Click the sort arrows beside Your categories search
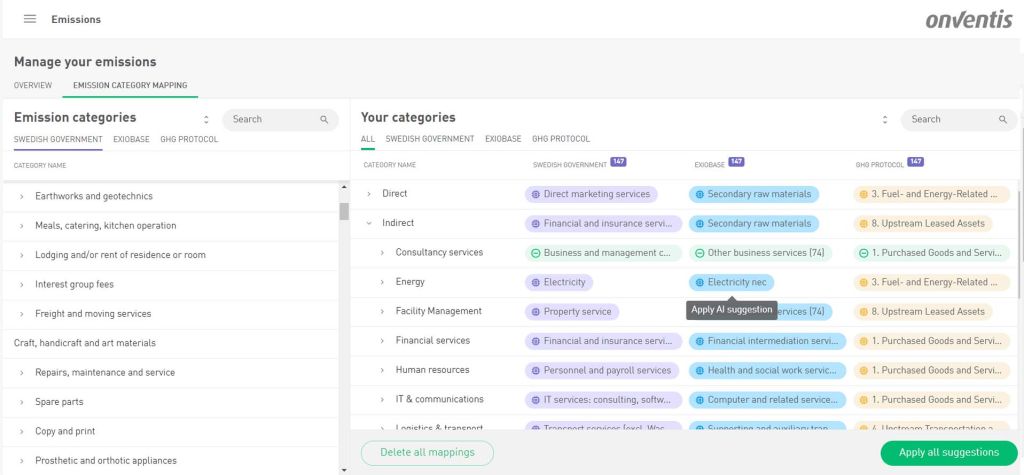The height and width of the screenshot is (475, 1024). pyautogui.click(x=885, y=120)
